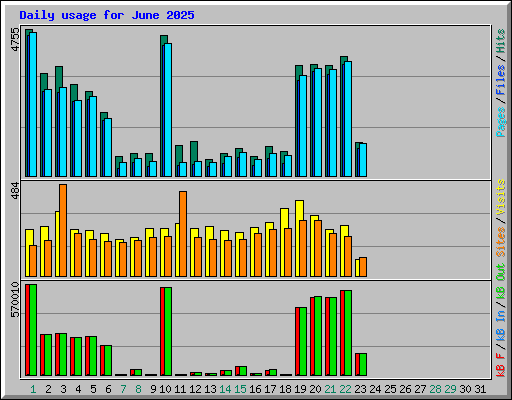The image size is (512, 400).
Task: Click day label 30 on the axis
Action: pyautogui.click(x=465, y=389)
